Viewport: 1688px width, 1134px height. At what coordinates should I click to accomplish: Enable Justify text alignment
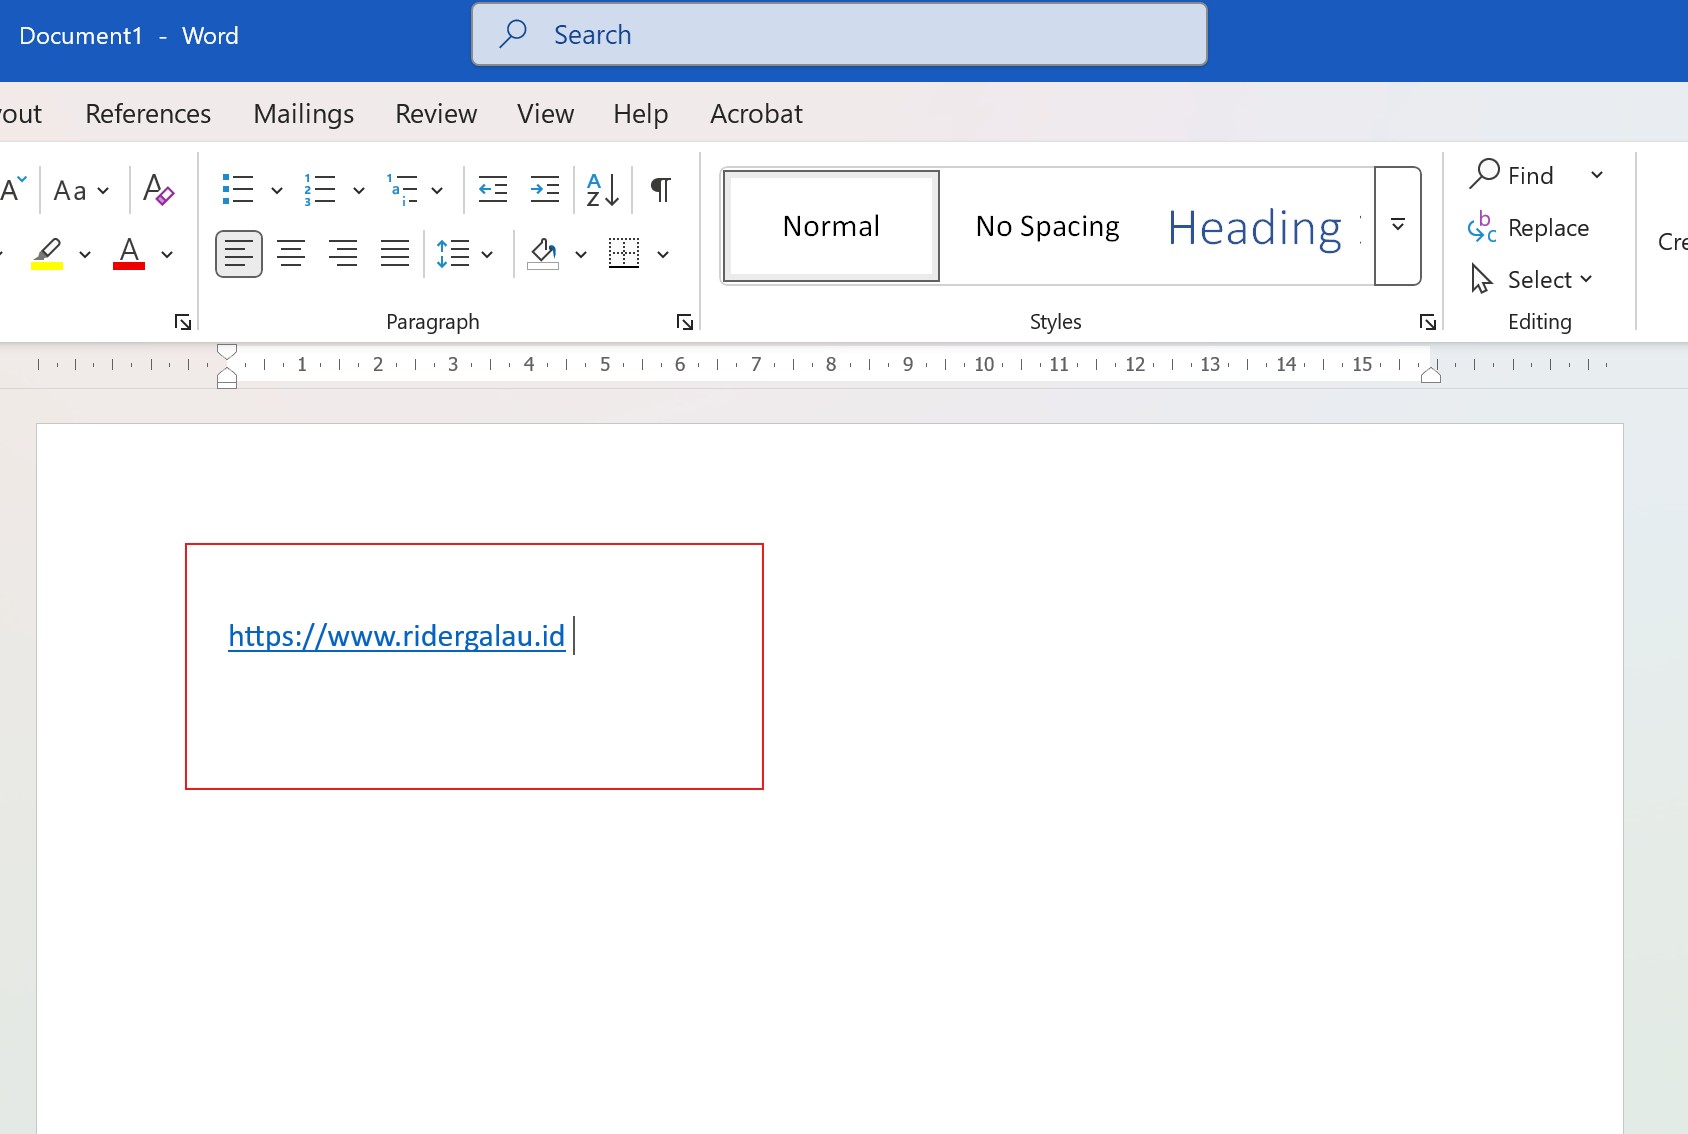click(395, 253)
